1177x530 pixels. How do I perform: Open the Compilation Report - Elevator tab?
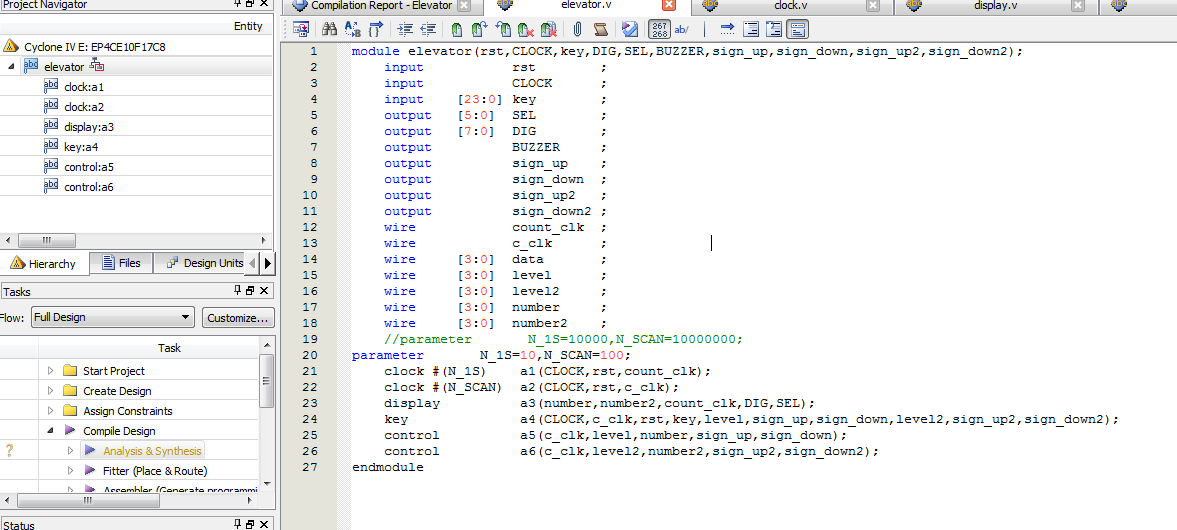[381, 6]
